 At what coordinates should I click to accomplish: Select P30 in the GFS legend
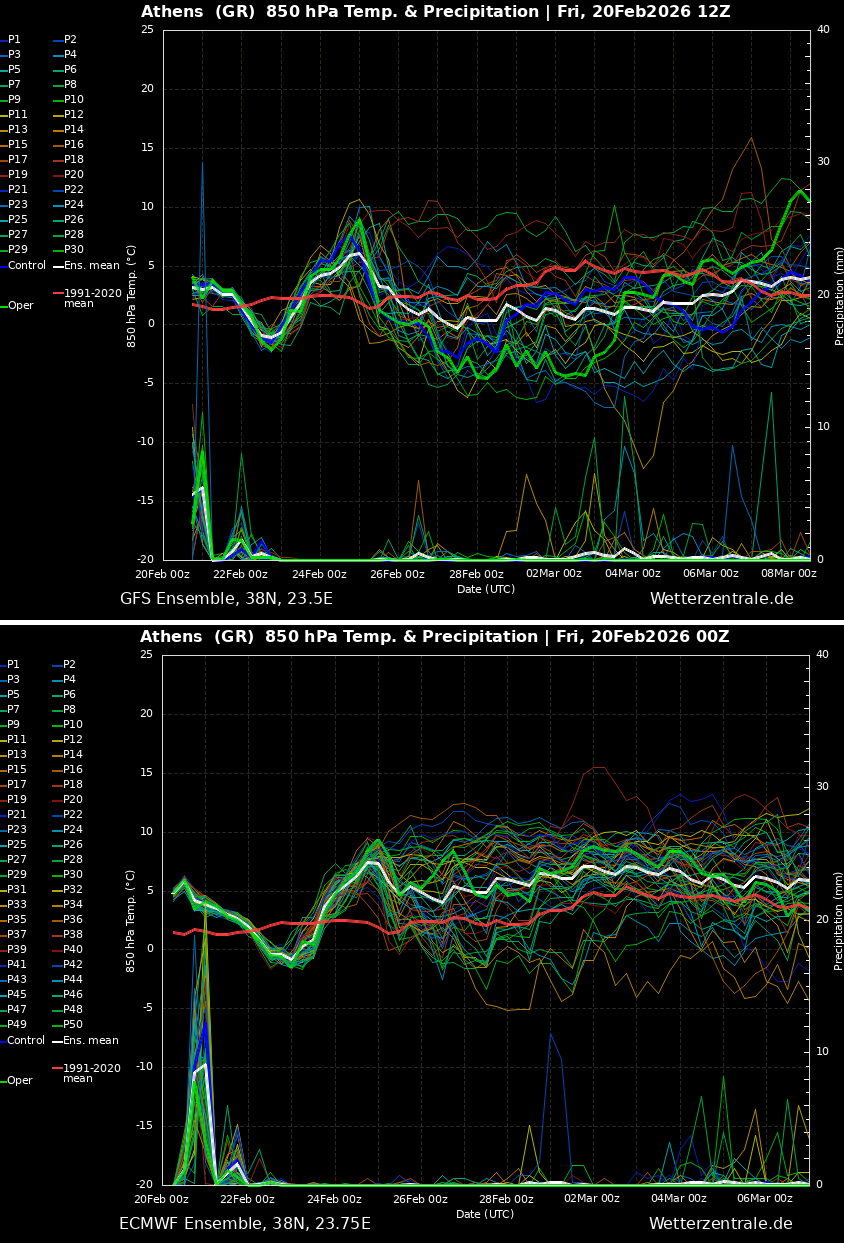(x=74, y=250)
